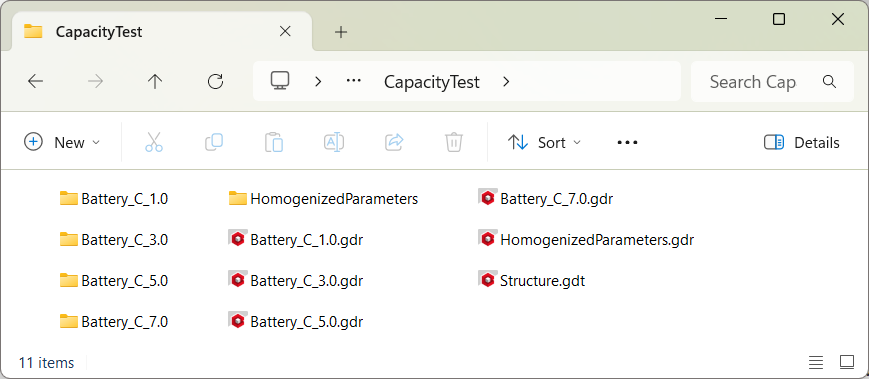Select the Battery_C_5.0 folder name
This screenshot has width=869, height=379.
pos(125,281)
